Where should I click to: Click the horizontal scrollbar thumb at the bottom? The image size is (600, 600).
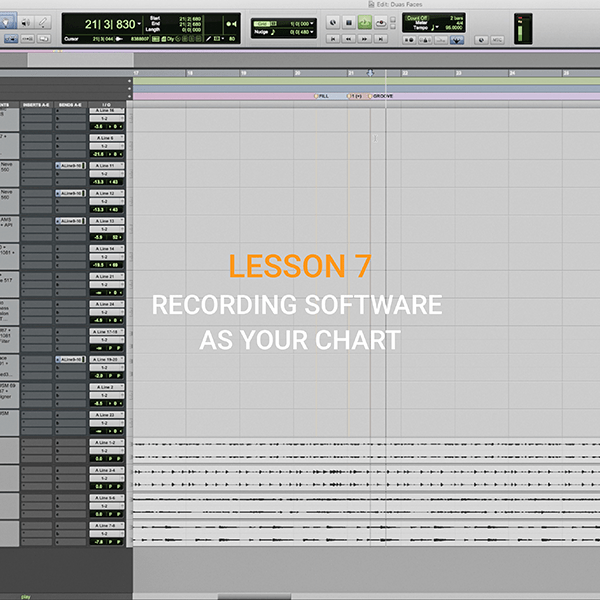[254, 596]
